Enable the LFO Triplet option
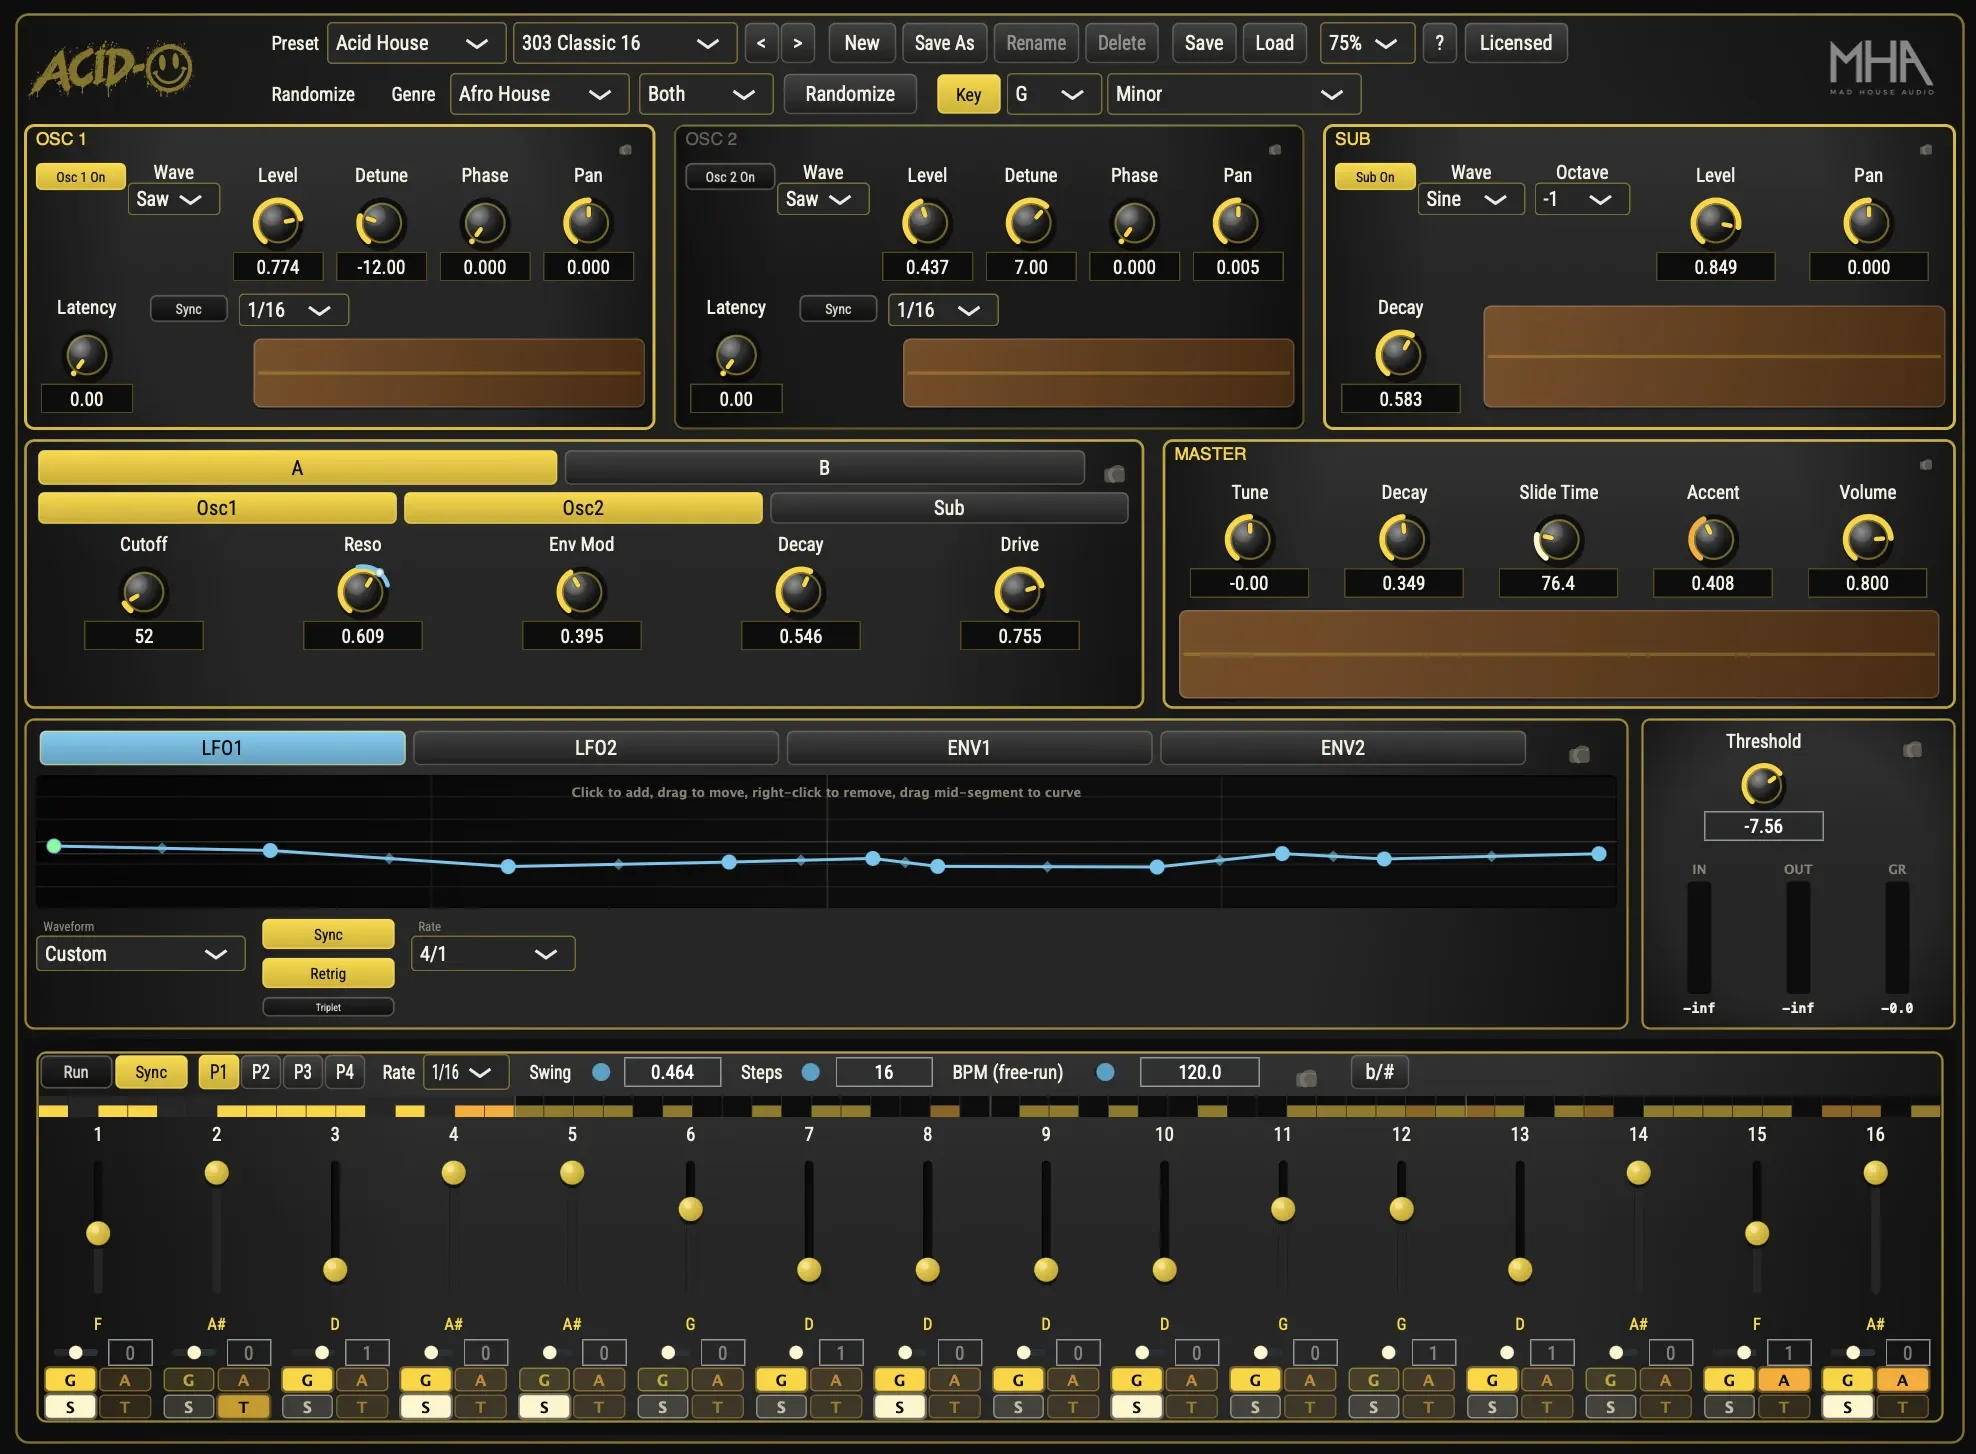Screen dimensions: 1976x1454 (x=328, y=1007)
